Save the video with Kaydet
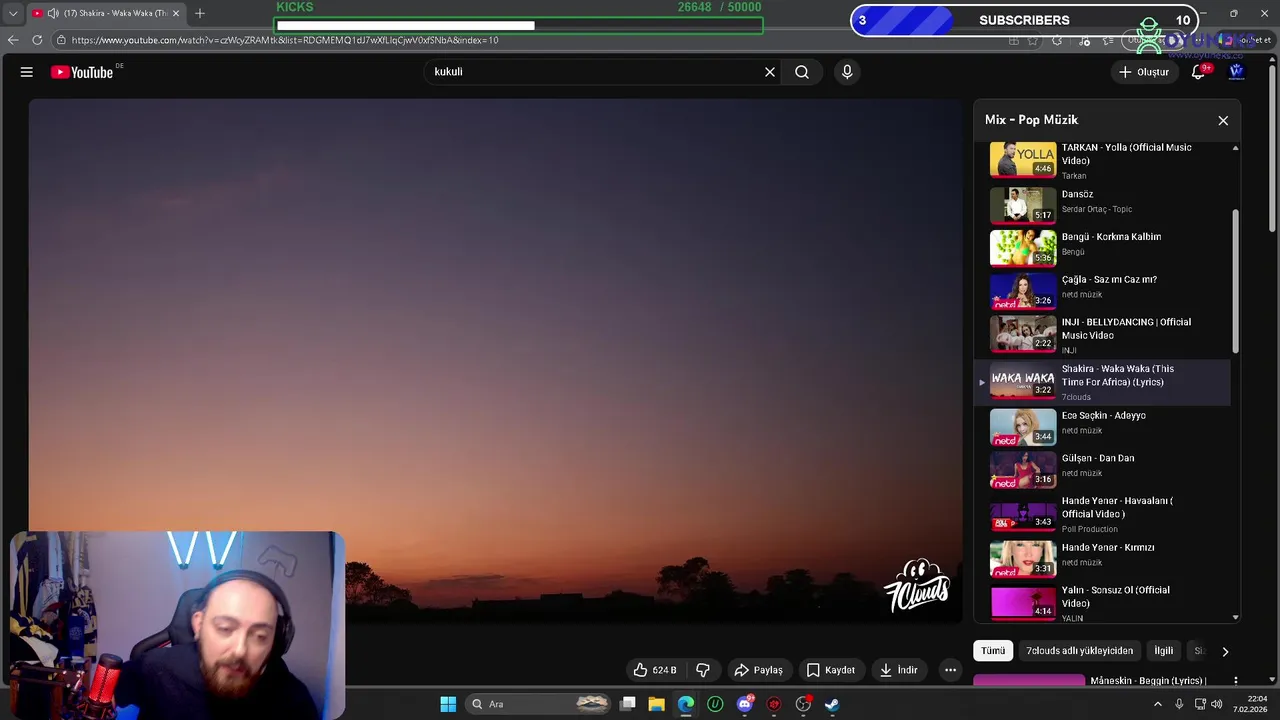 pos(831,670)
